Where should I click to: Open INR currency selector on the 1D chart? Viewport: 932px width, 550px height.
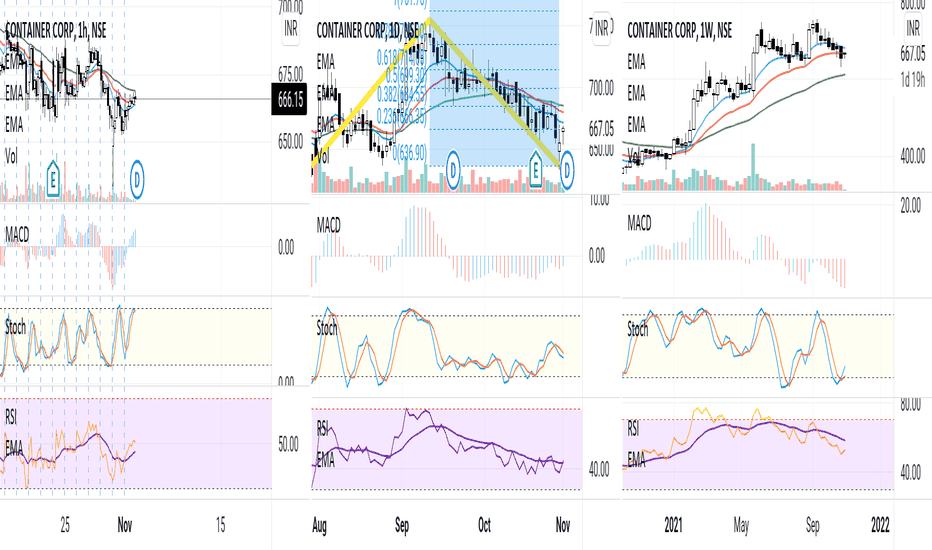point(602,28)
